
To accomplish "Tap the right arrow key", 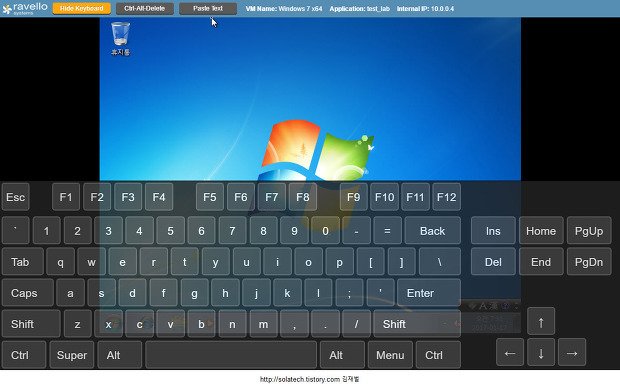I will click(x=572, y=352).
